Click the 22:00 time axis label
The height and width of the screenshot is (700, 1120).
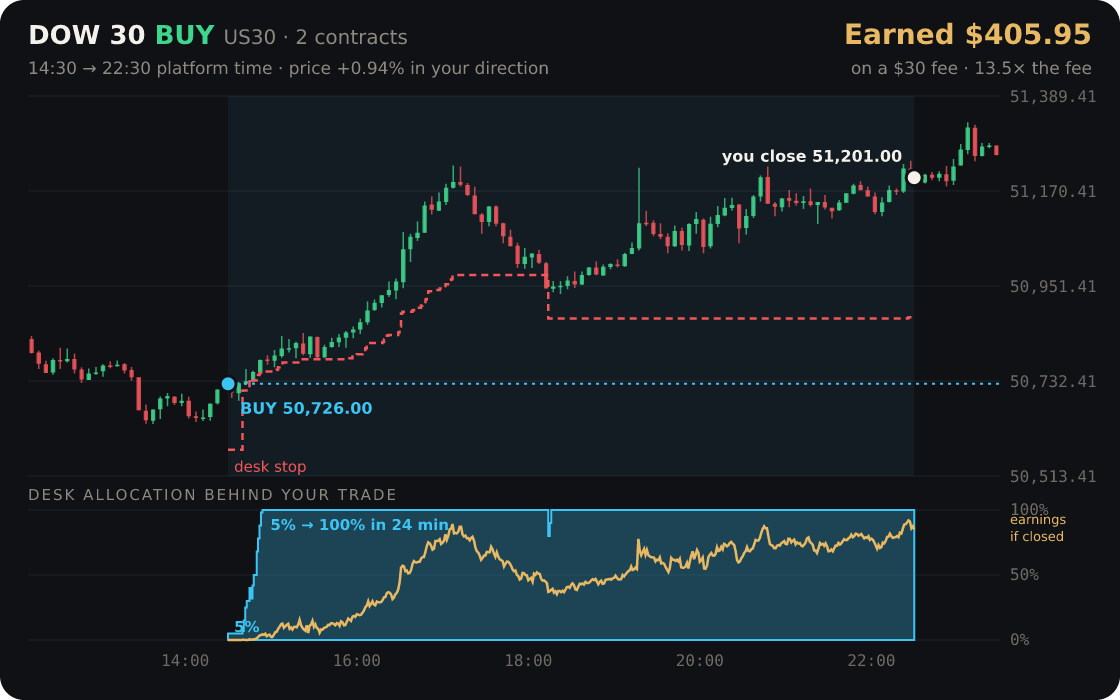(x=871, y=661)
